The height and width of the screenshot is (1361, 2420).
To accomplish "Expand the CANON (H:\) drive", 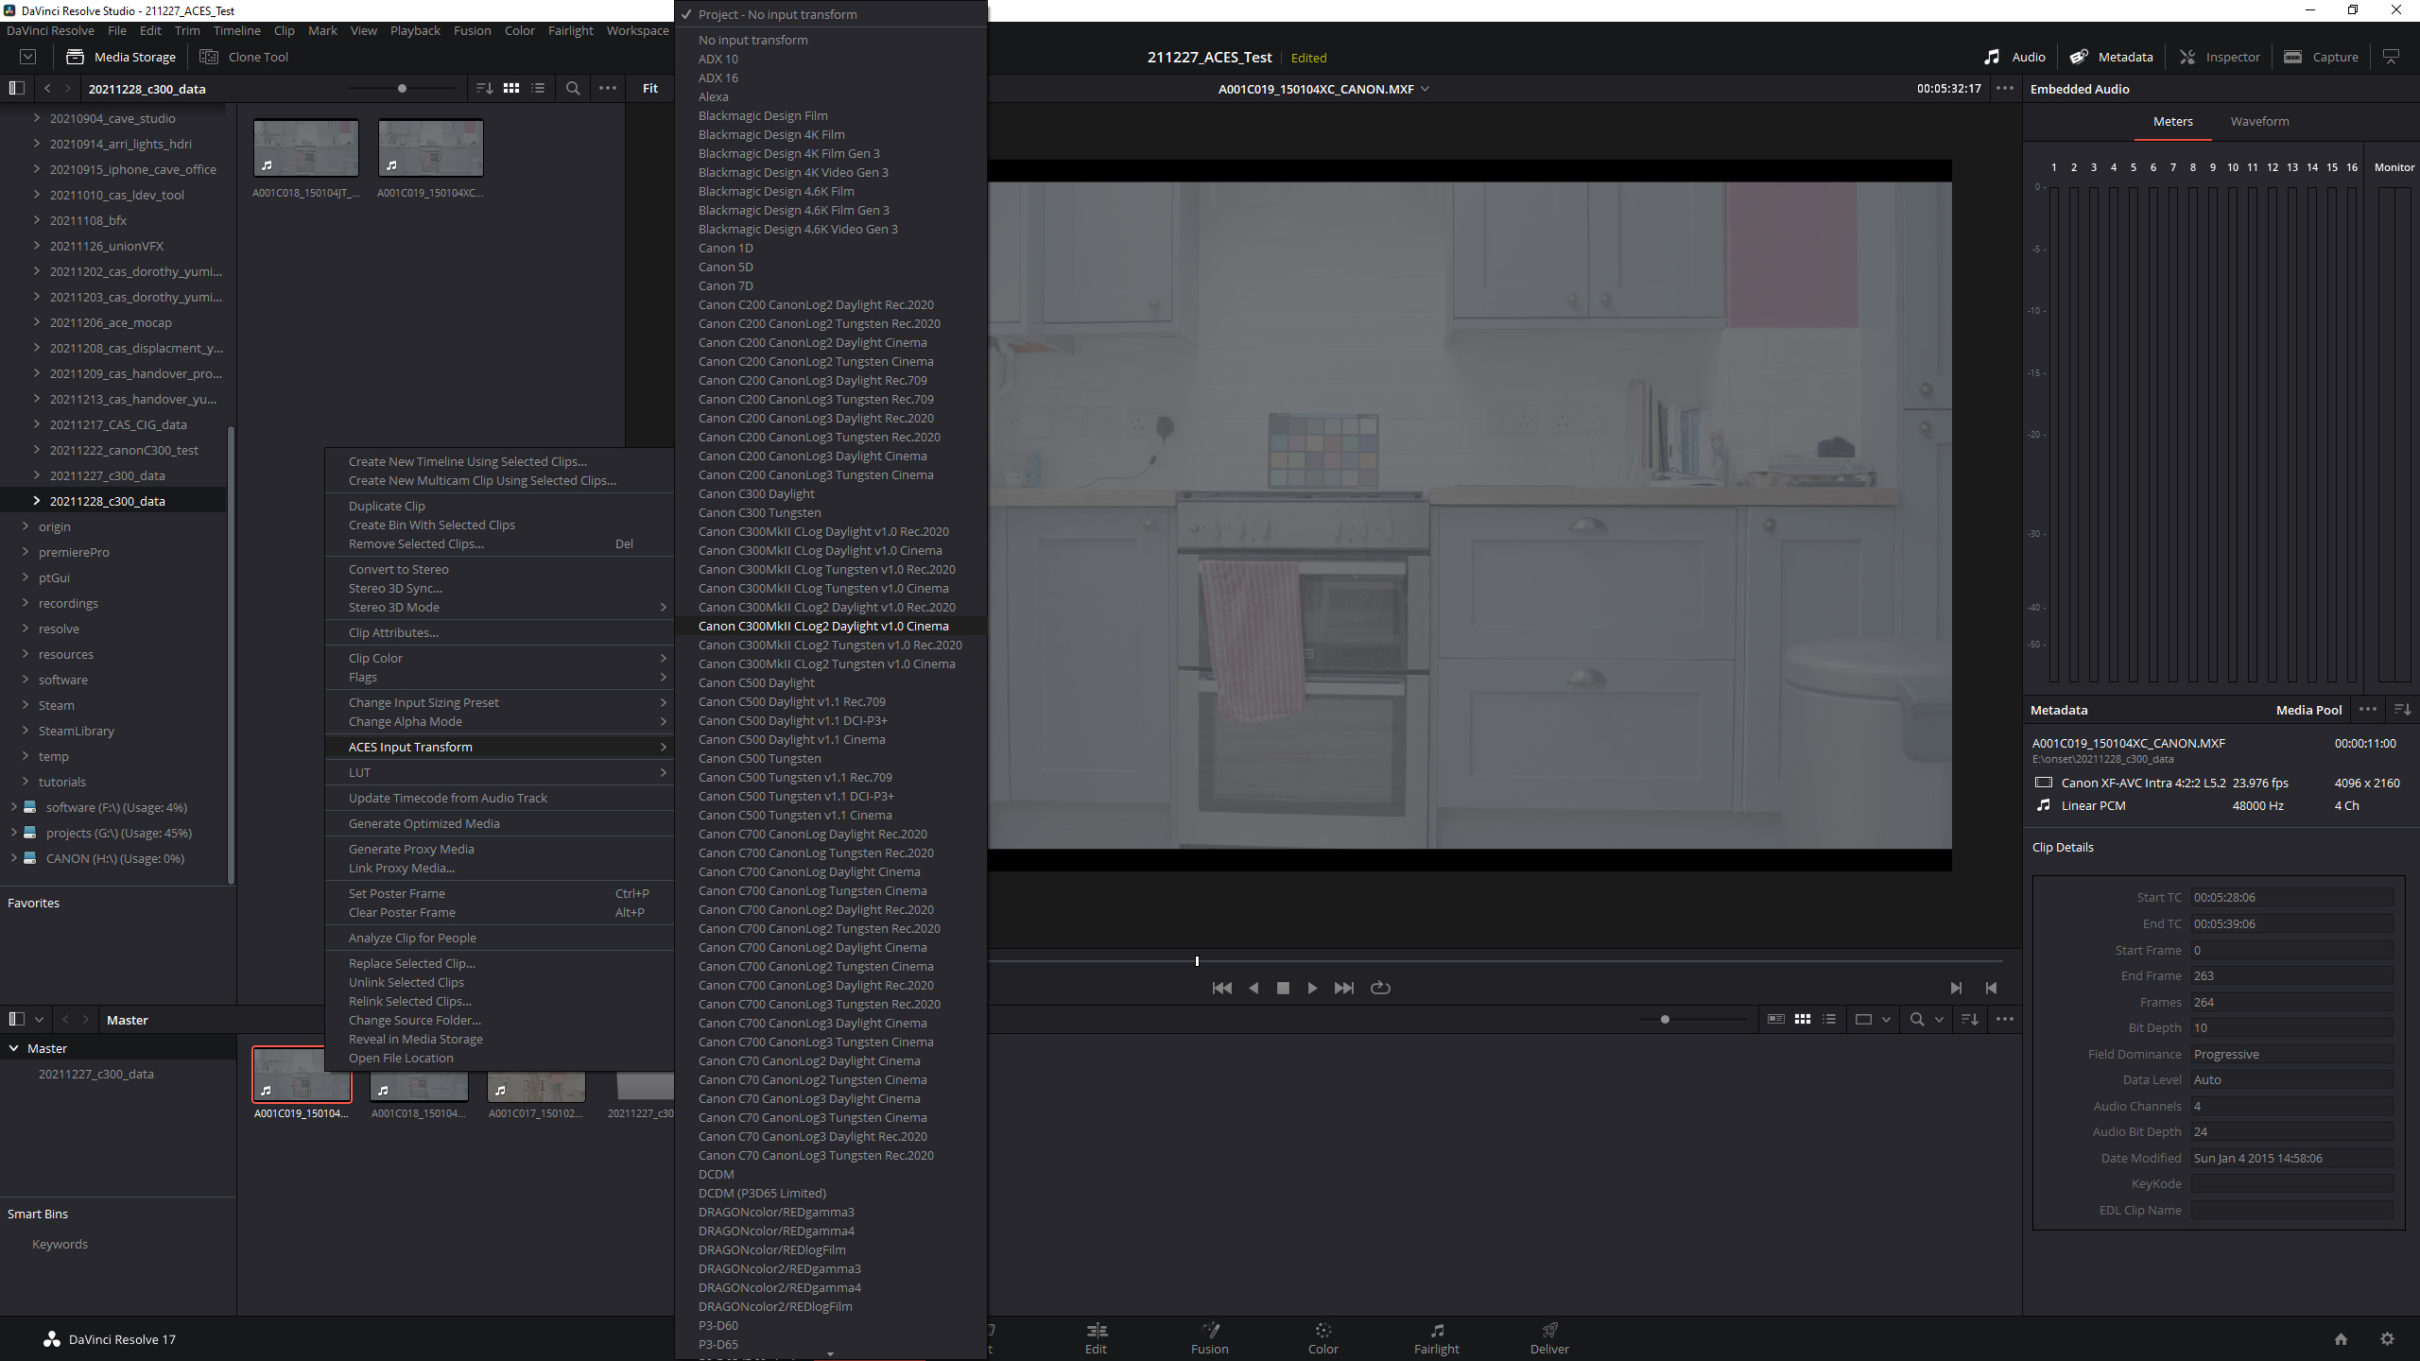I will (13, 858).
